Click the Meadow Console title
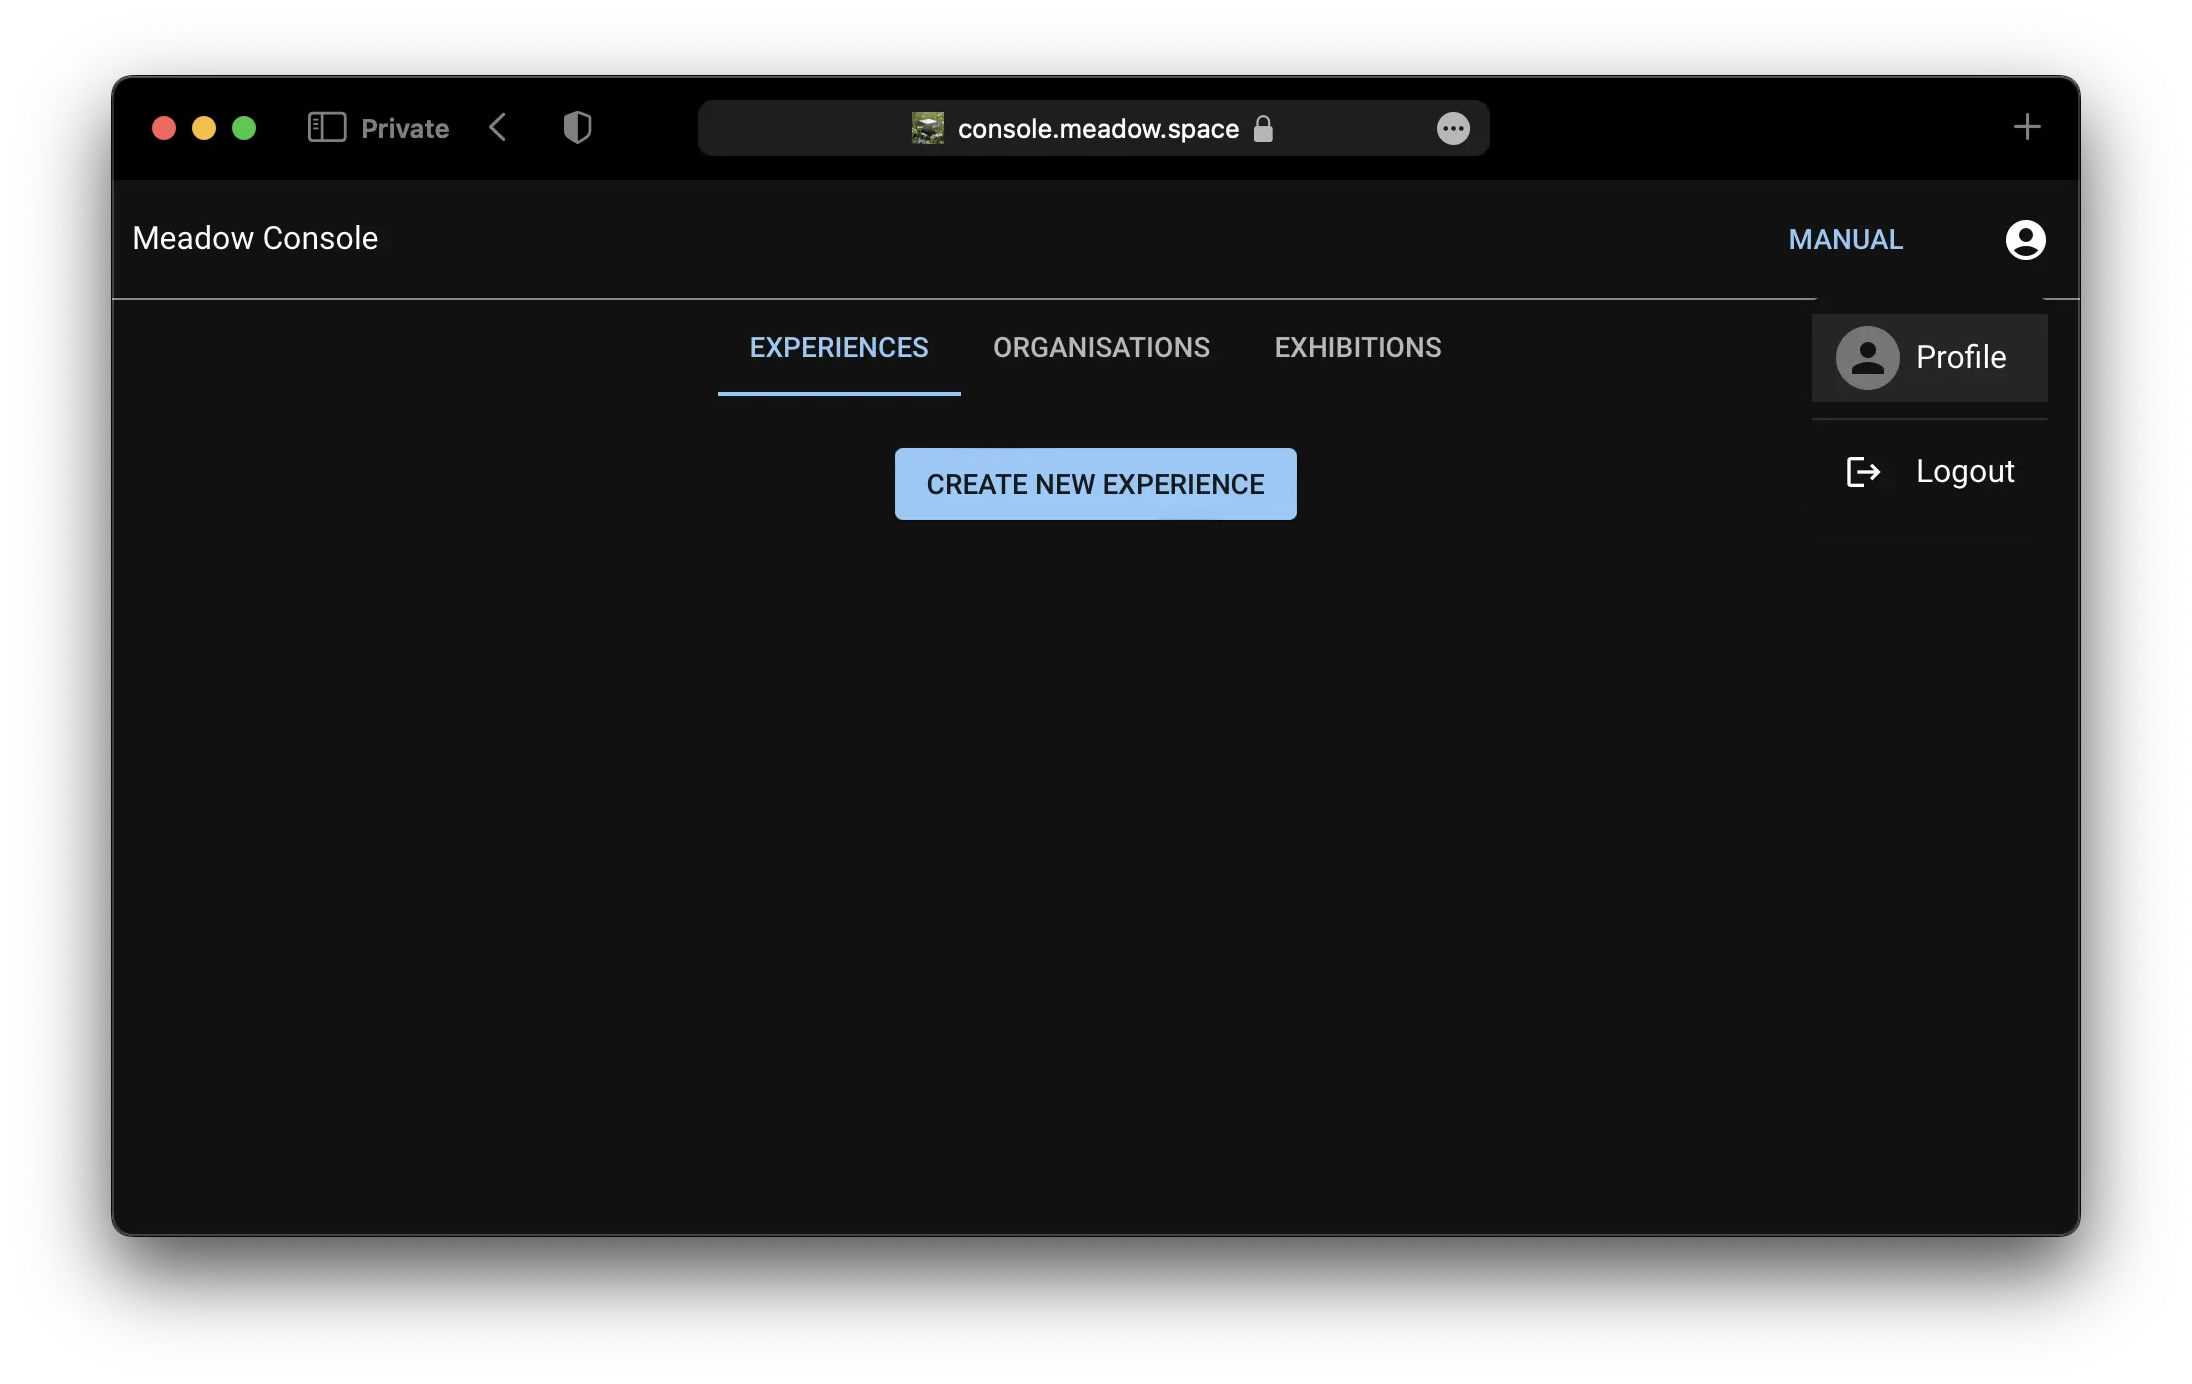Screen dimensions: 2192x1384 [x=255, y=239]
